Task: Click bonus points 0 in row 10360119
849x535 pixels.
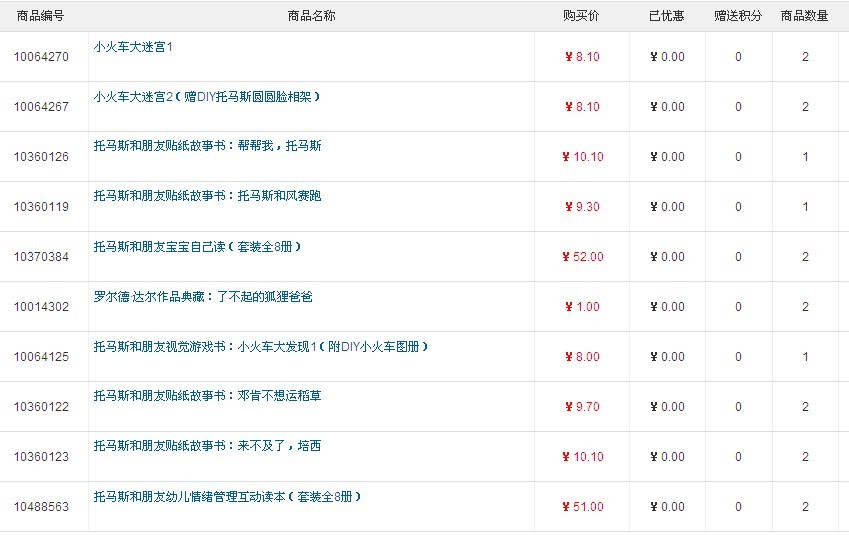Action: point(738,207)
